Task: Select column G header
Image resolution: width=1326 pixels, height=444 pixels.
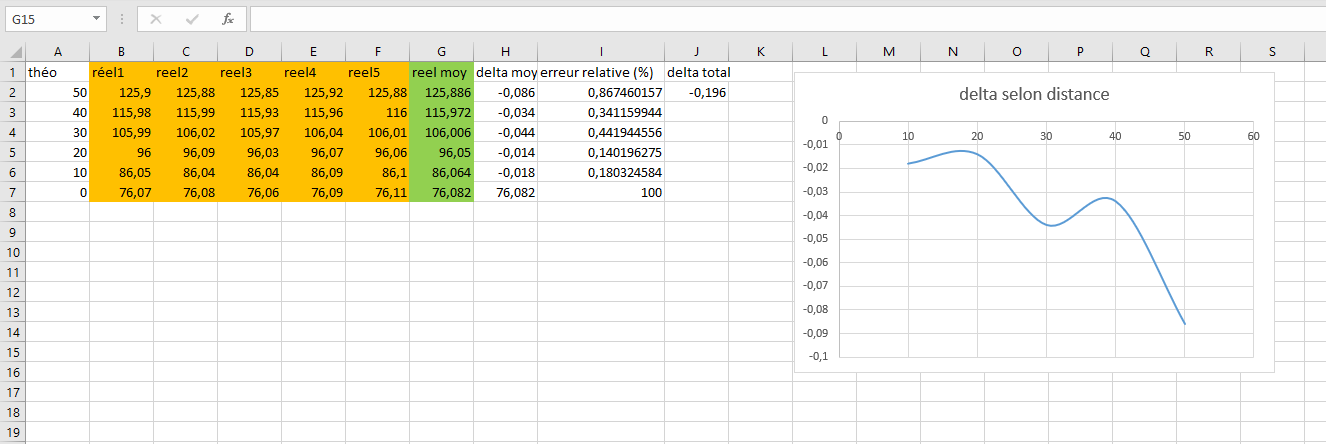Action: click(x=441, y=52)
